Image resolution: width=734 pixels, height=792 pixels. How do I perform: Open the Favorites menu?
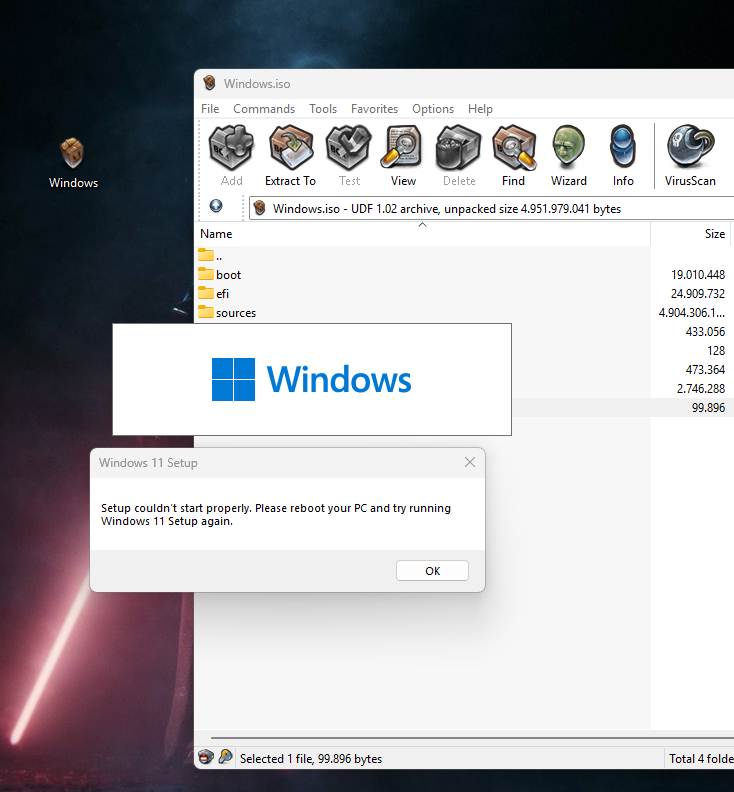point(374,109)
